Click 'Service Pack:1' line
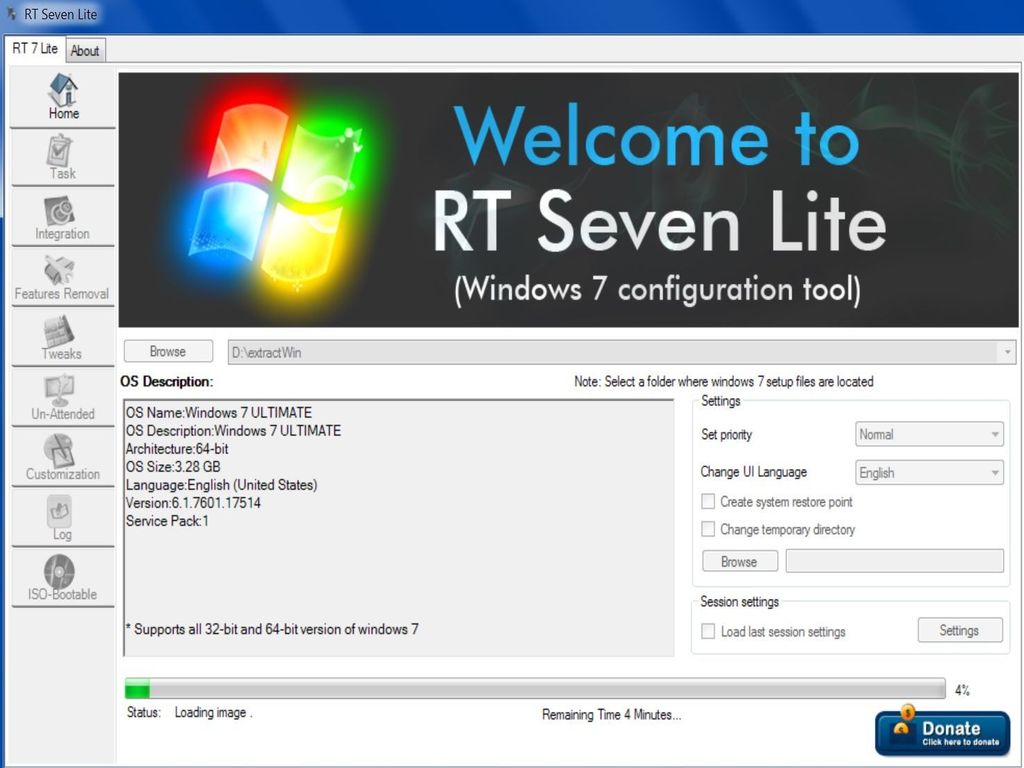1024x768 pixels. (x=167, y=521)
